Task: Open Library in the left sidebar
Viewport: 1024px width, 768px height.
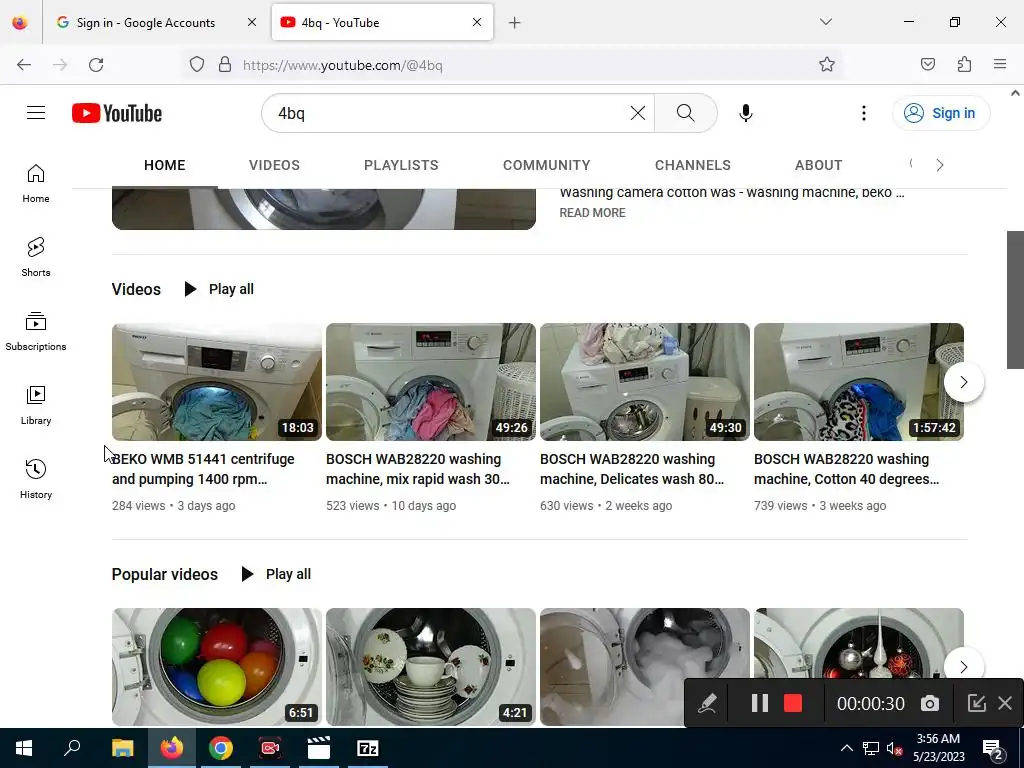Action: (36, 406)
